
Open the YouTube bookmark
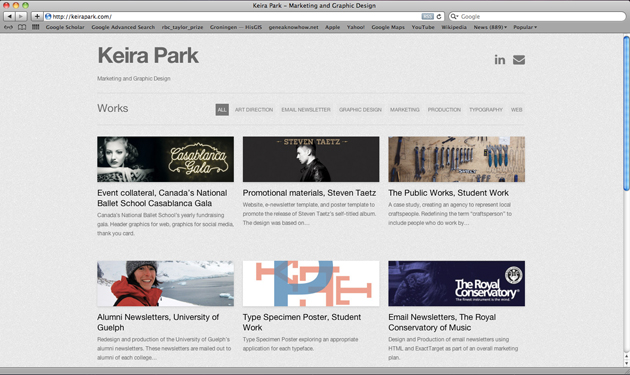click(x=423, y=27)
